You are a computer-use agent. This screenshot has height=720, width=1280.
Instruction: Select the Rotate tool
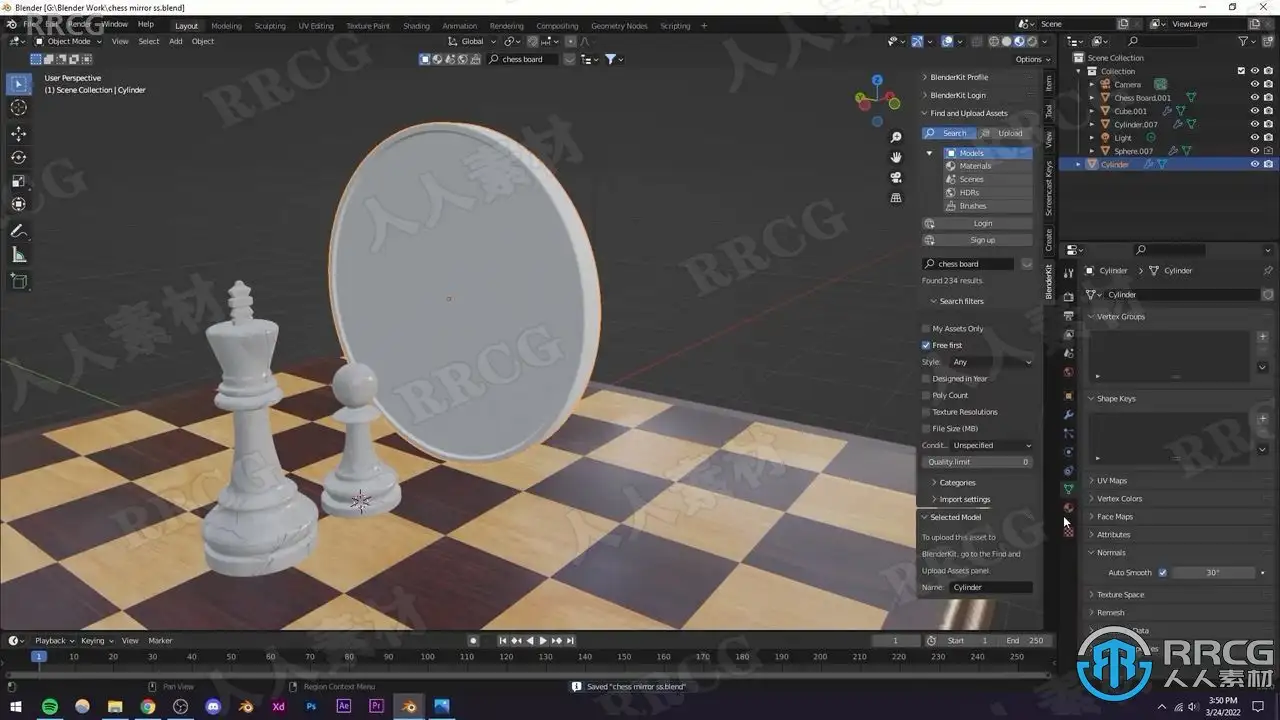click(x=19, y=158)
